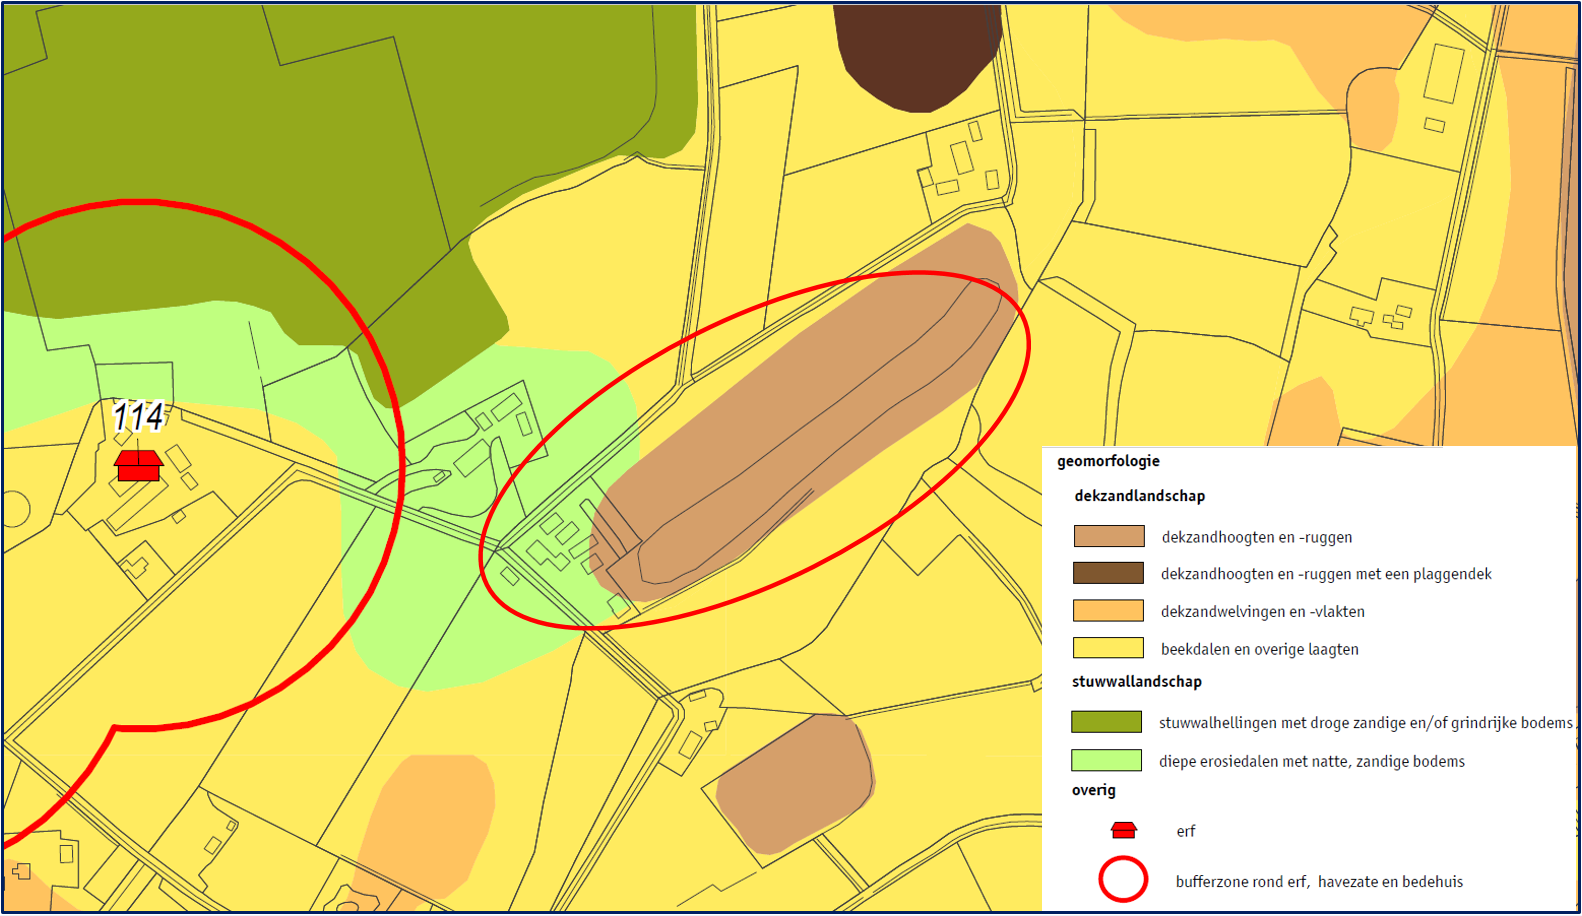Click the red erf house icon in the legend

1124,830
